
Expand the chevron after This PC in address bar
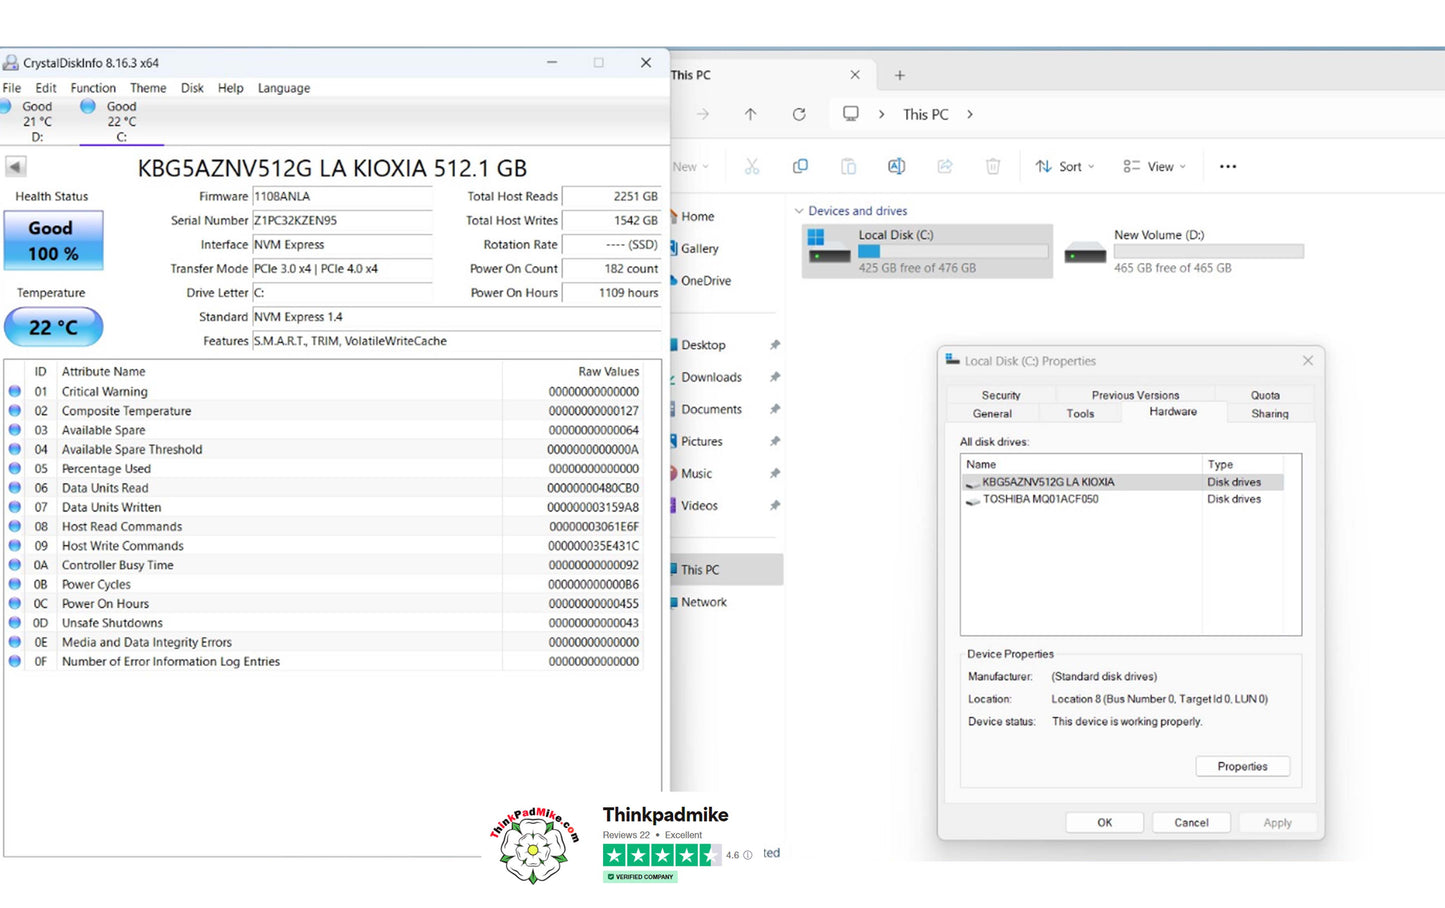[x=970, y=114]
